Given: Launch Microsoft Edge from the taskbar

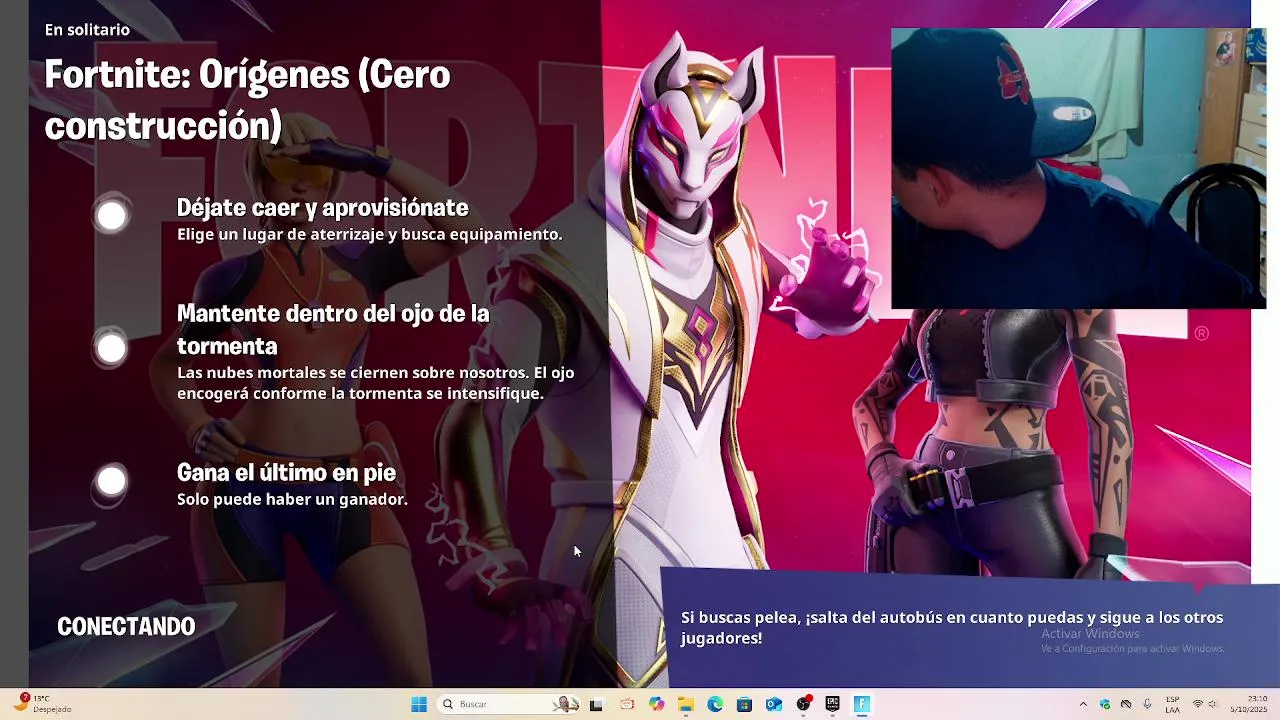Looking at the screenshot, I should 715,704.
